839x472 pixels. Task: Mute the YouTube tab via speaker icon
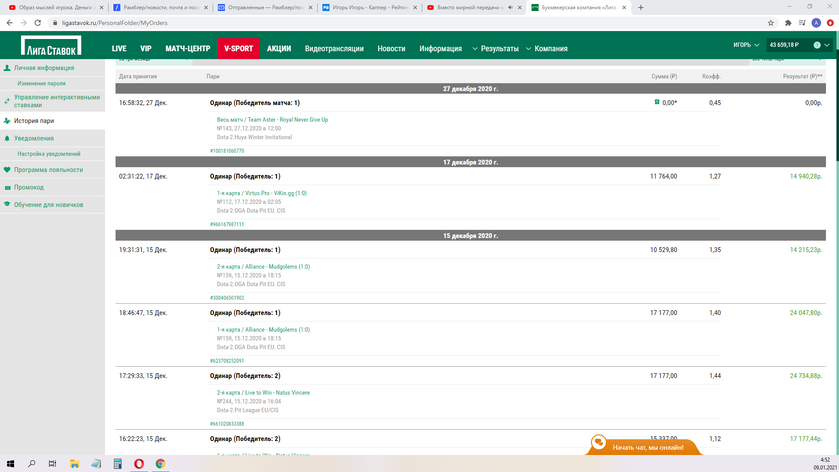click(510, 7)
